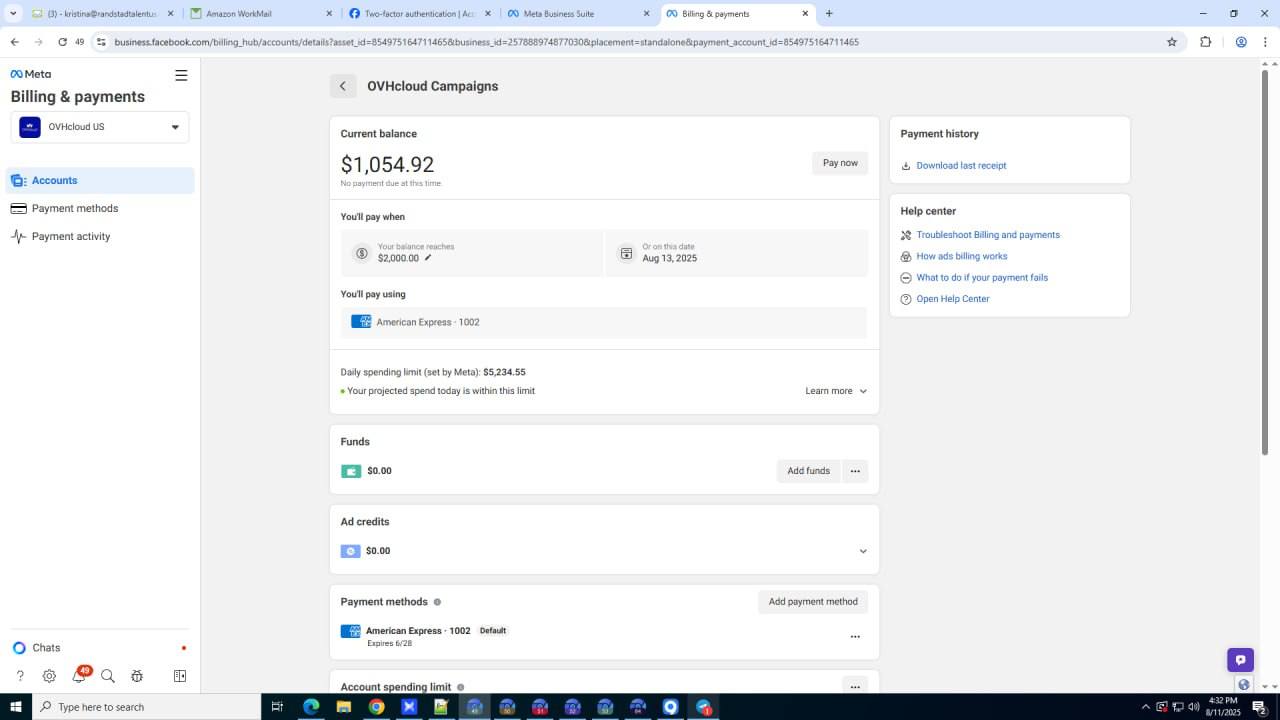
Task: Click the Windows taskbar search box
Action: (x=146, y=707)
